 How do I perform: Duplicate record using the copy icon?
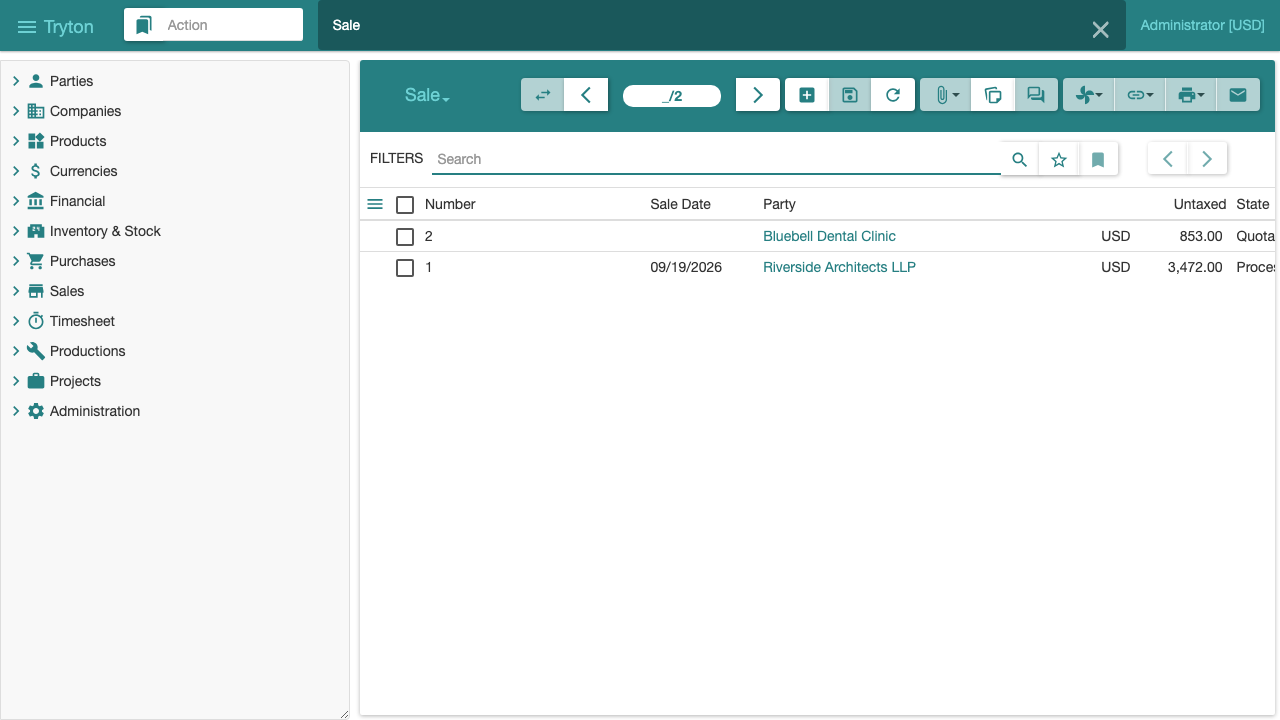(993, 95)
